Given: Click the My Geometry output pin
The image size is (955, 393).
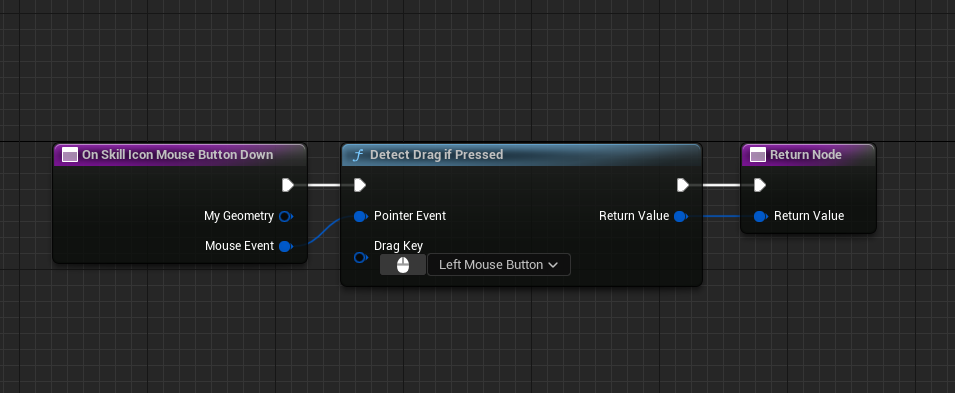Looking at the screenshot, I should pyautogui.click(x=285, y=216).
